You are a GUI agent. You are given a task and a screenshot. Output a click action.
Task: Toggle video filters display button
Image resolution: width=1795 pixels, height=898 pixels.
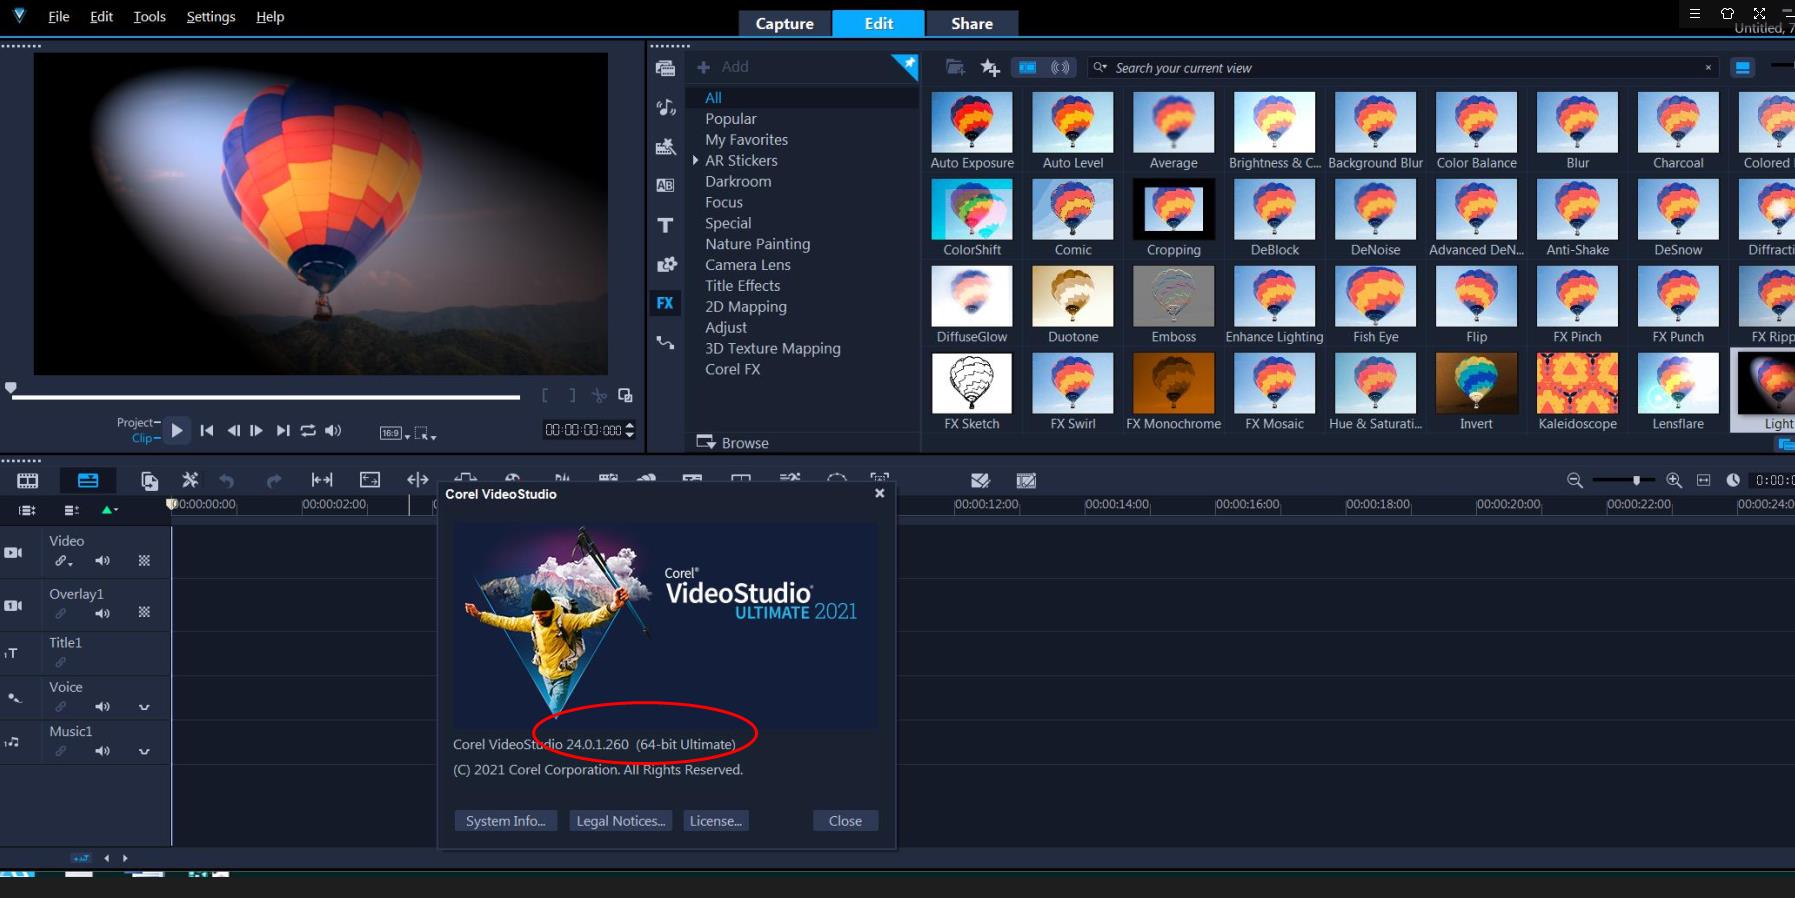(x=1027, y=68)
